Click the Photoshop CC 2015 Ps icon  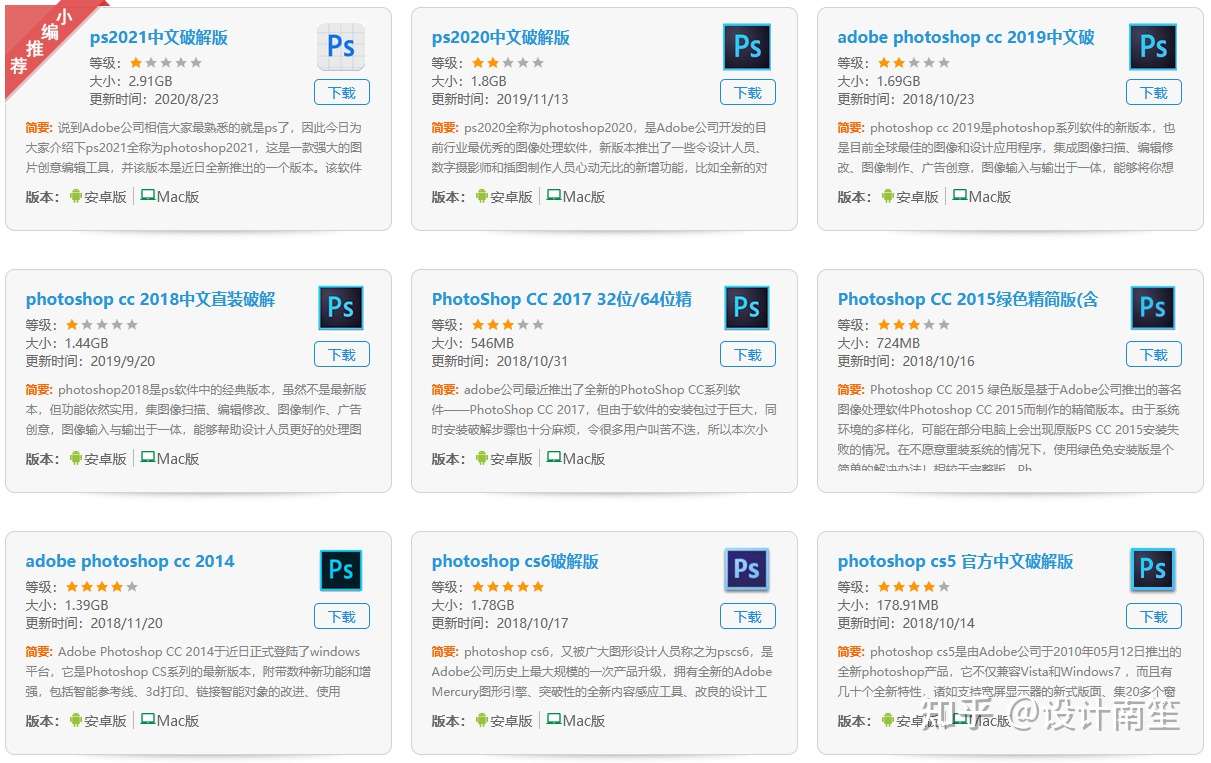1153,308
